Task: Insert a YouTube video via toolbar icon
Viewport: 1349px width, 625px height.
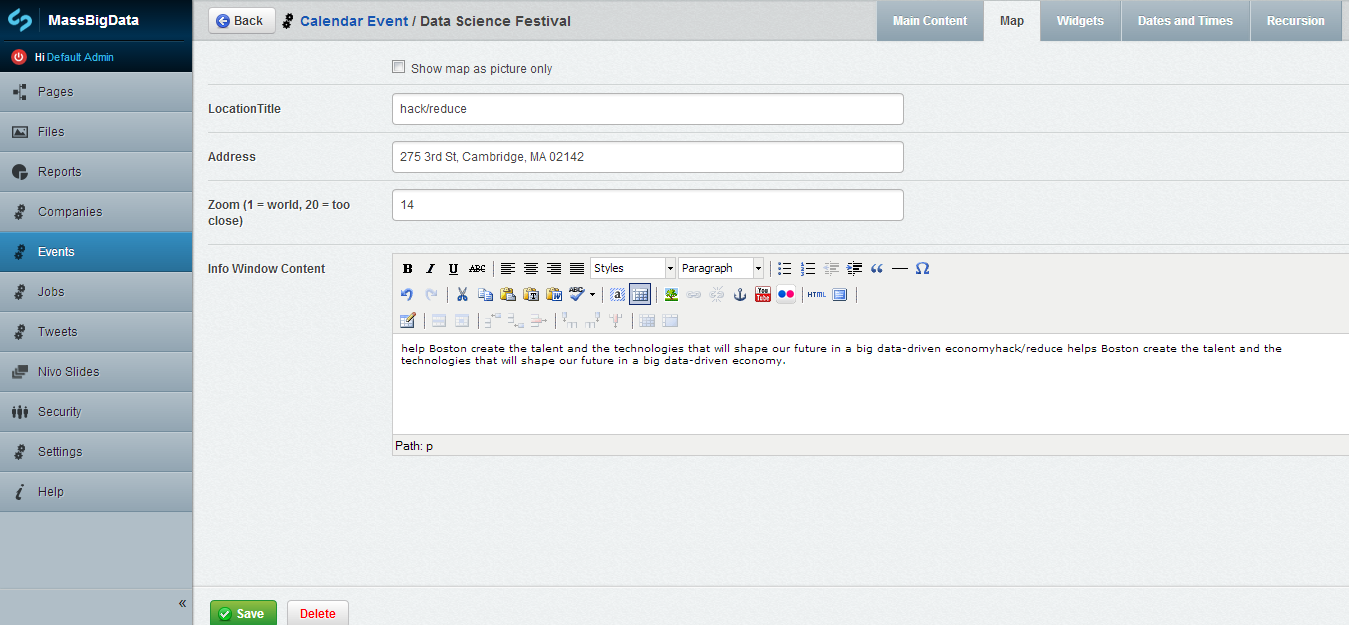Action: (x=763, y=295)
